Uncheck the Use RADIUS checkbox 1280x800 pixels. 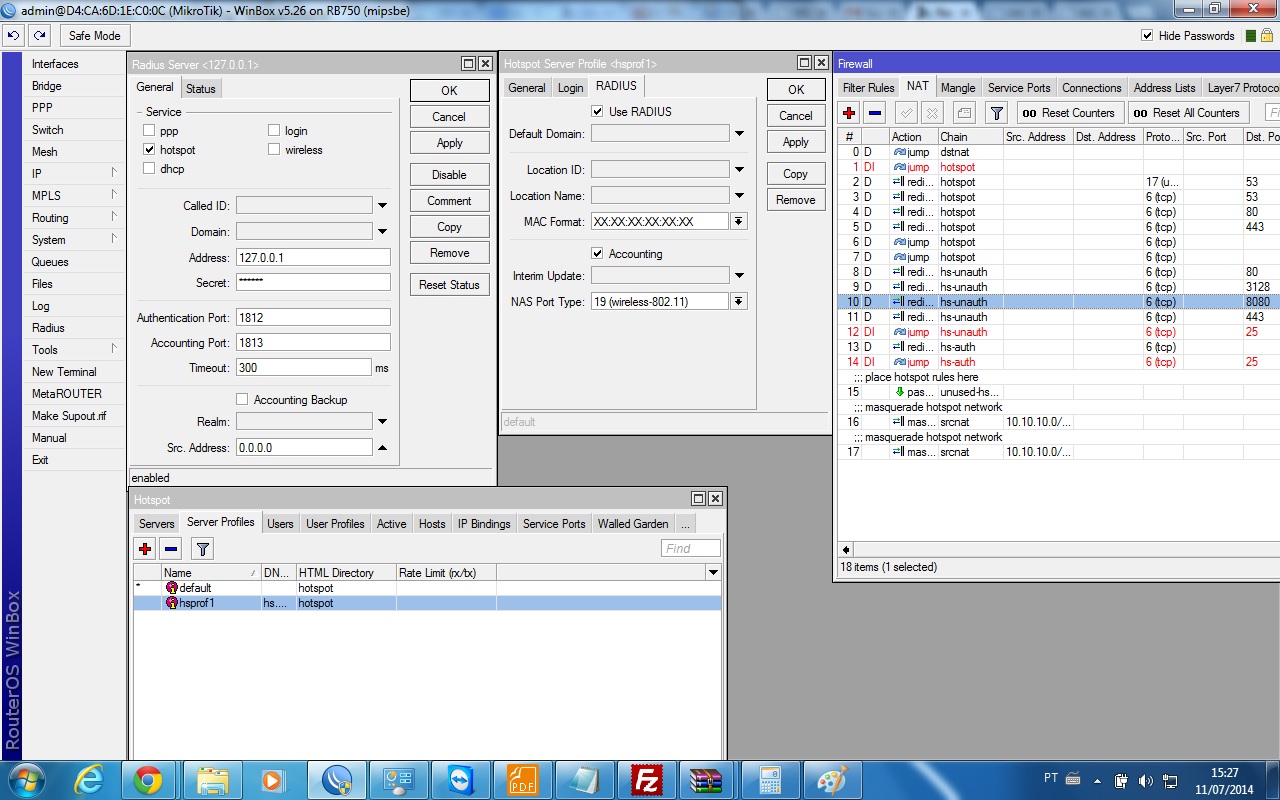[598, 112]
